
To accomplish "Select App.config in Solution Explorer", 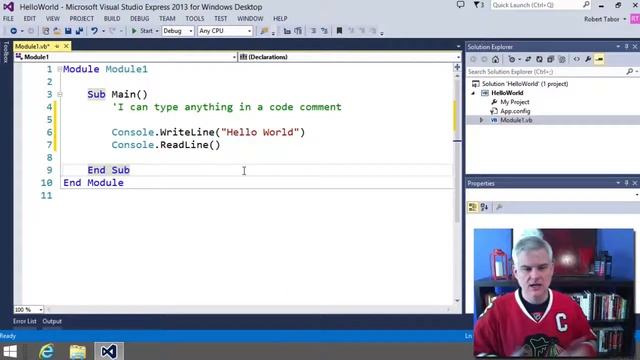I will 515,111.
